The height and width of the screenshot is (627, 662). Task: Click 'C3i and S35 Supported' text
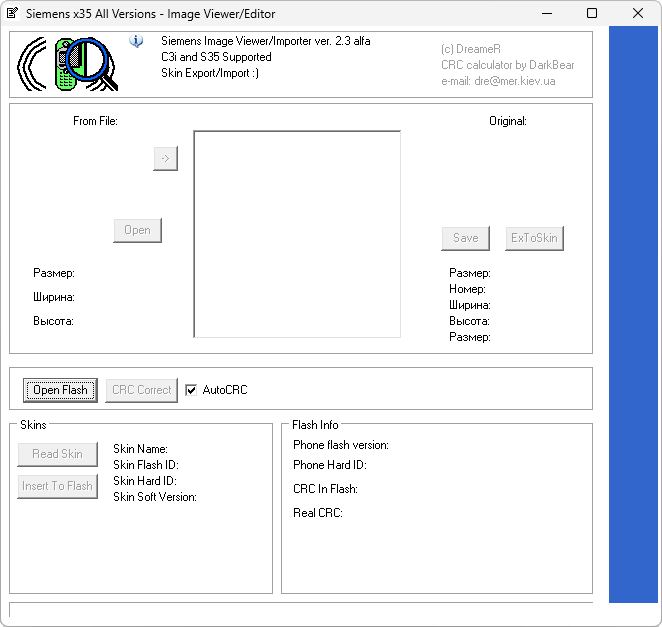[x=216, y=57]
